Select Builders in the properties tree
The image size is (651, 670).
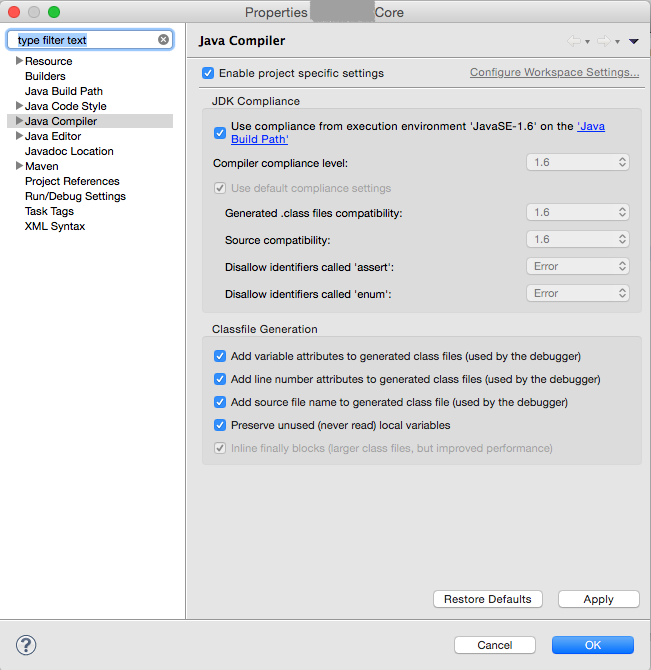pos(45,76)
